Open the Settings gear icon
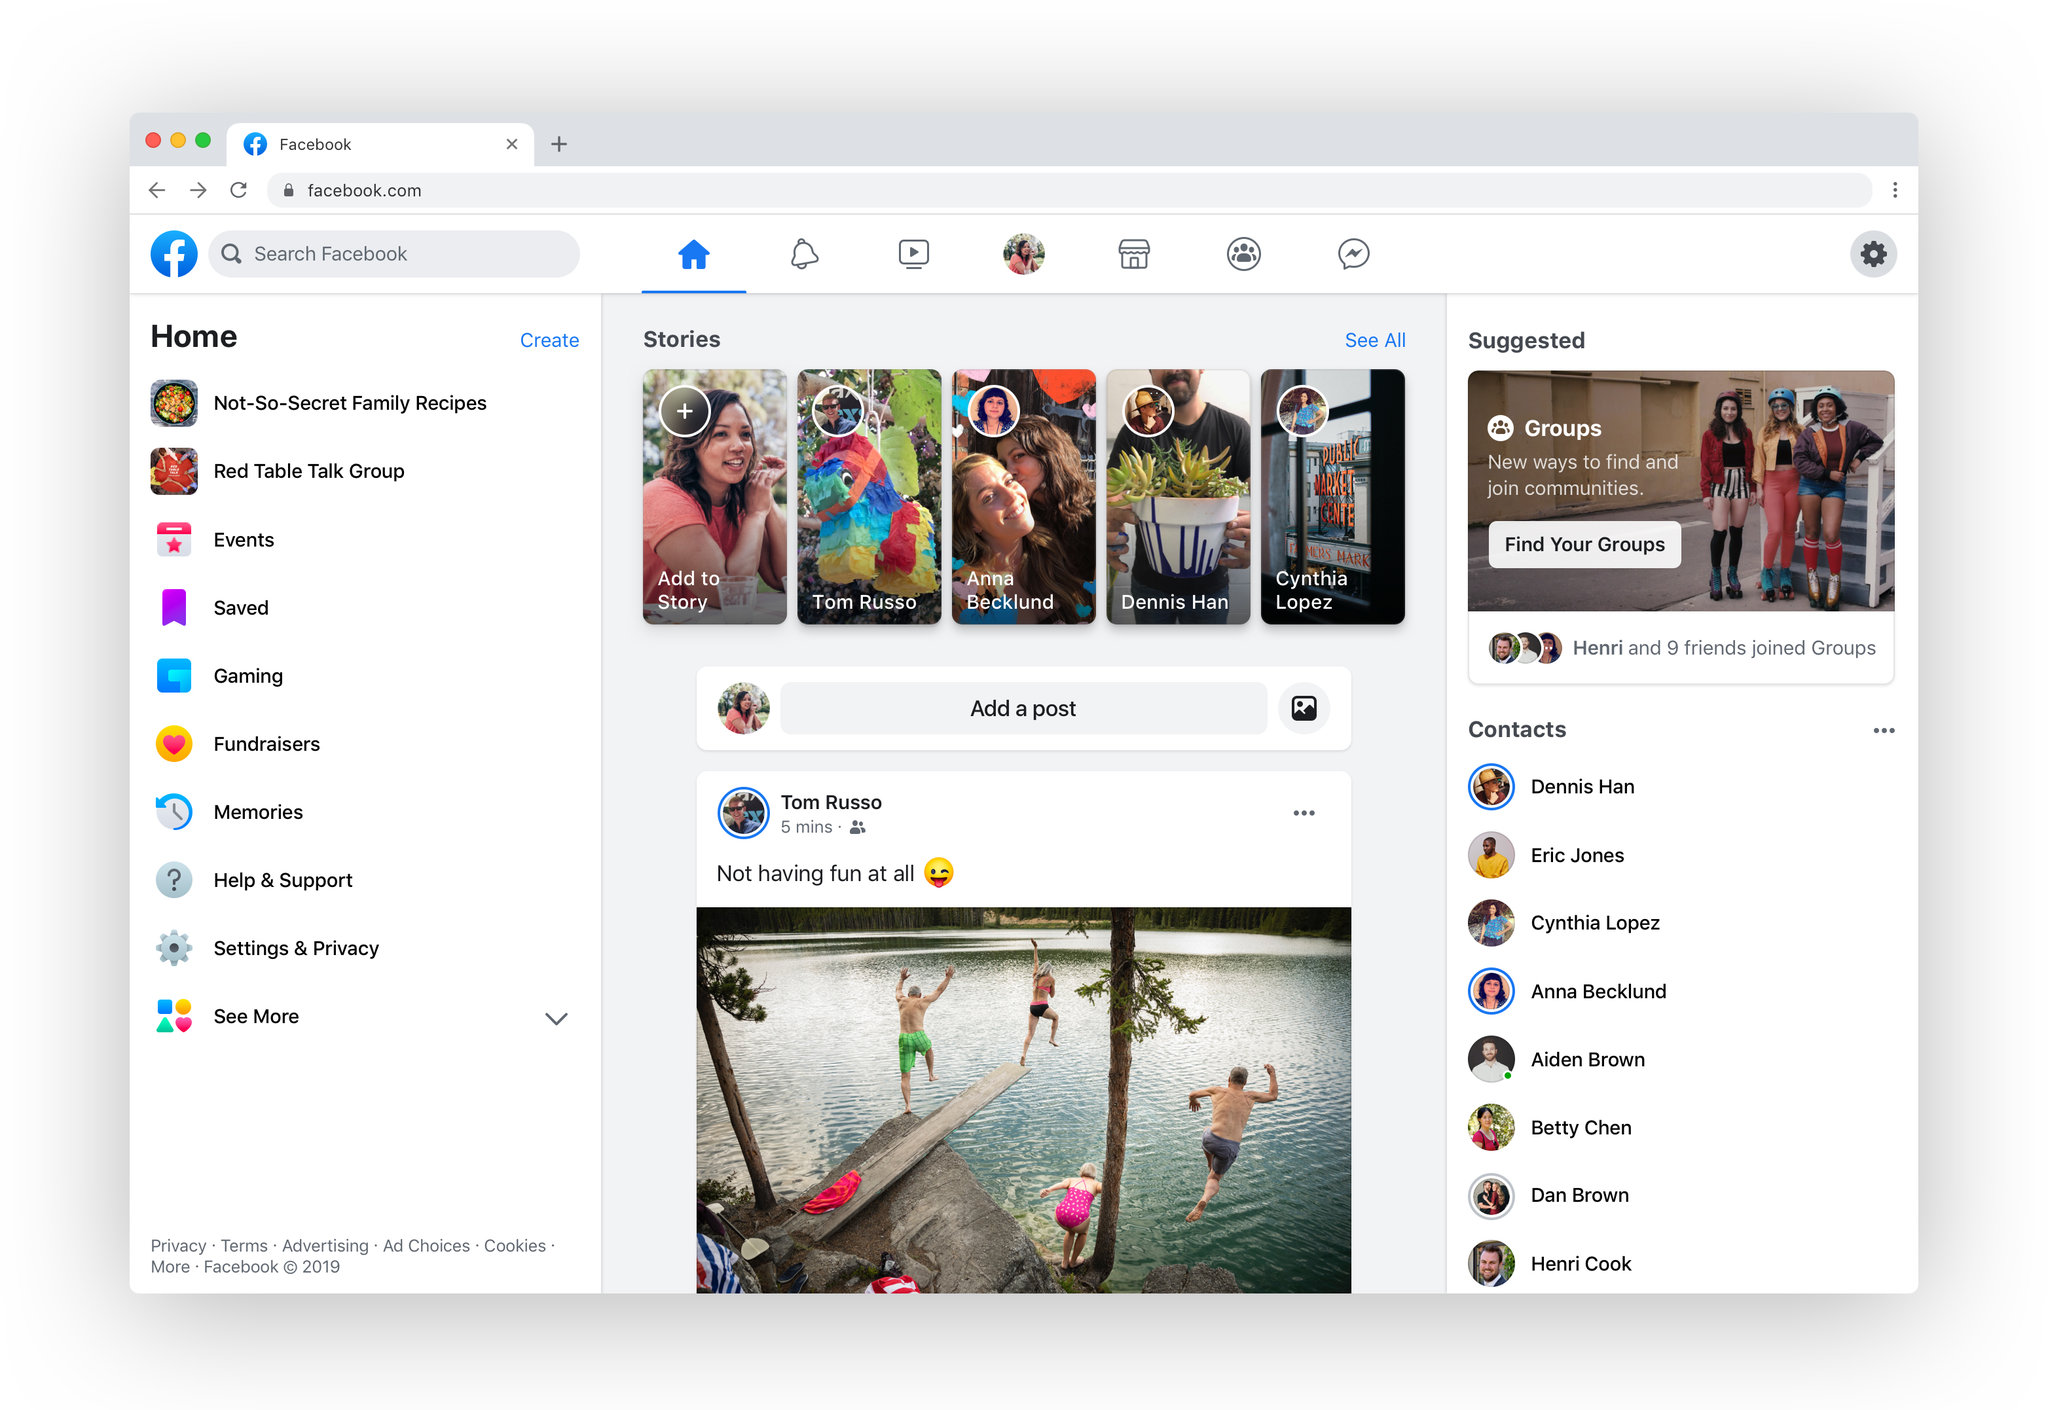 [x=1873, y=254]
